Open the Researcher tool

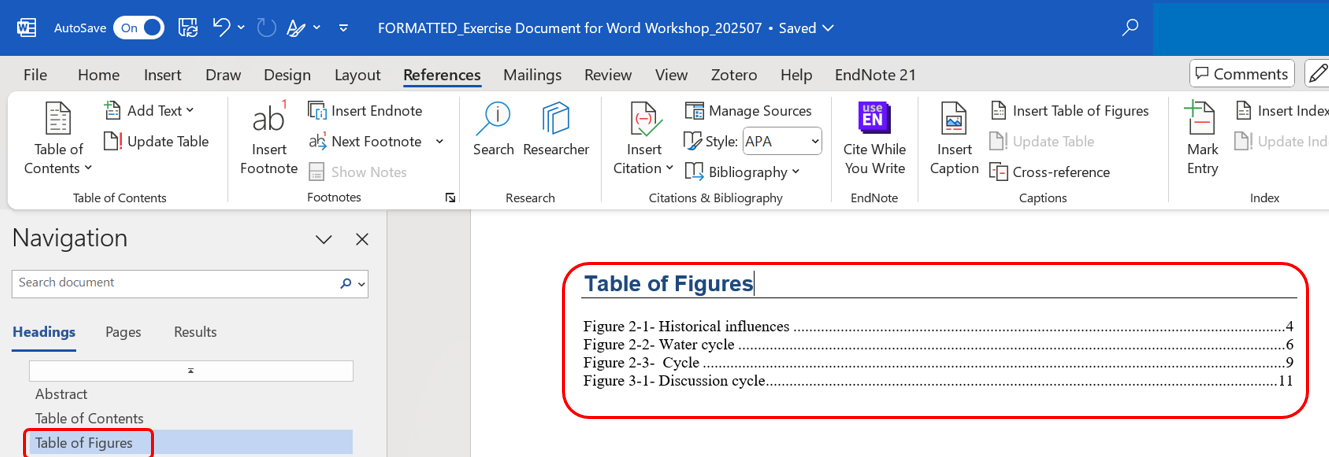(555, 120)
